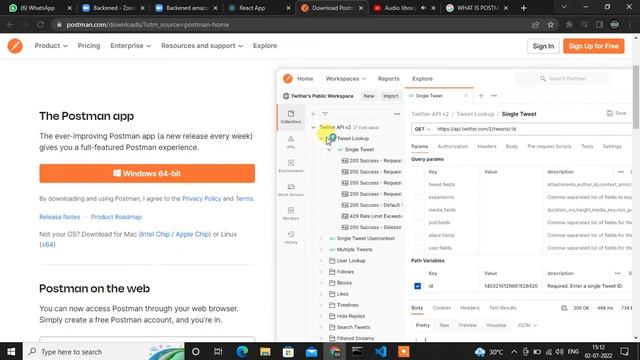Open the notifications center icon
640x360 pixels.
pos(624,351)
